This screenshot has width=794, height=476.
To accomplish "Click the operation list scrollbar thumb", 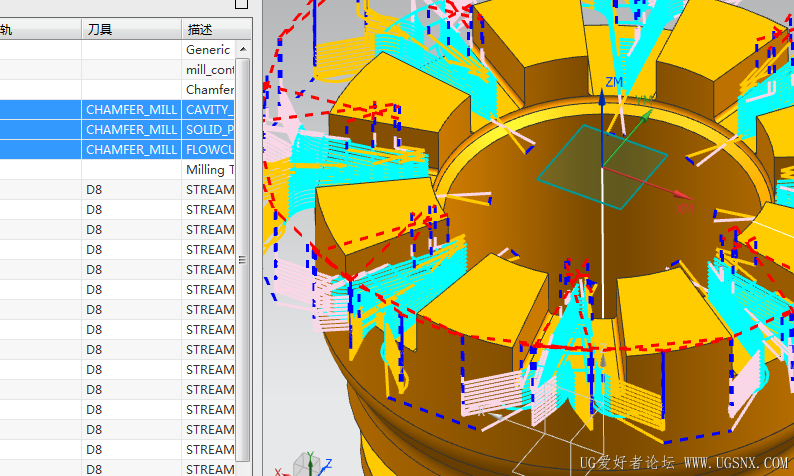I will [243, 259].
